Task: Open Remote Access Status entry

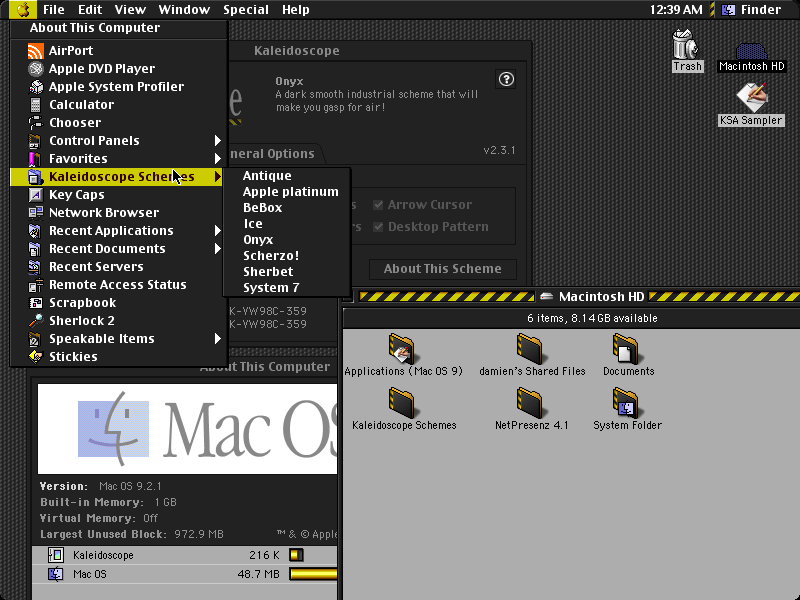Action: pos(118,285)
